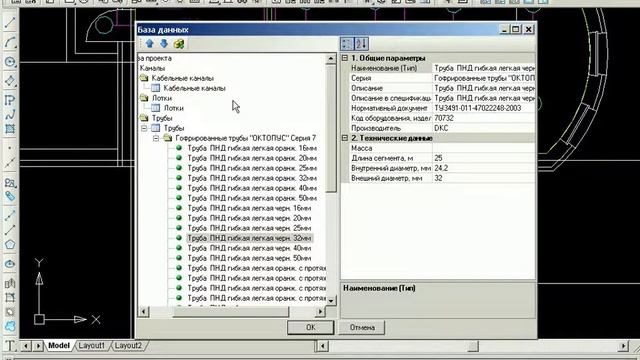Switch to the Layout1 tab
640x360 pixels.
[x=91, y=346]
